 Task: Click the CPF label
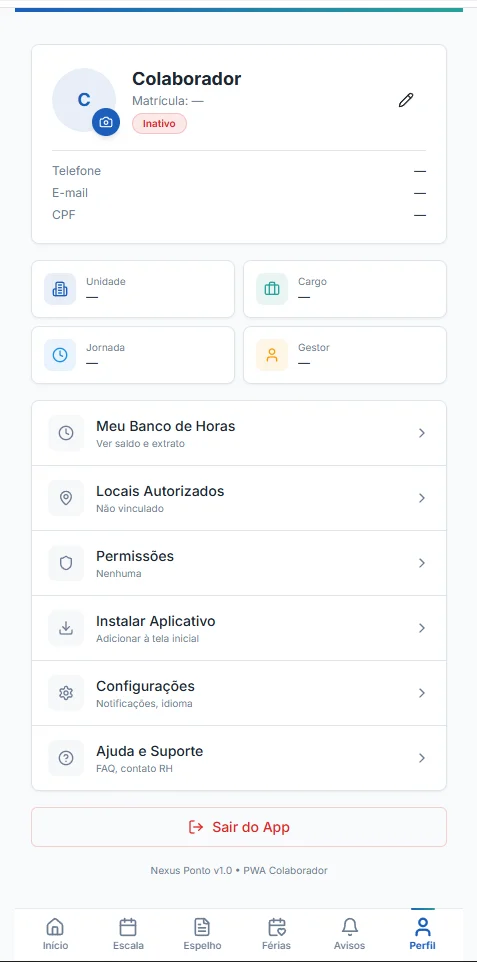(x=64, y=215)
